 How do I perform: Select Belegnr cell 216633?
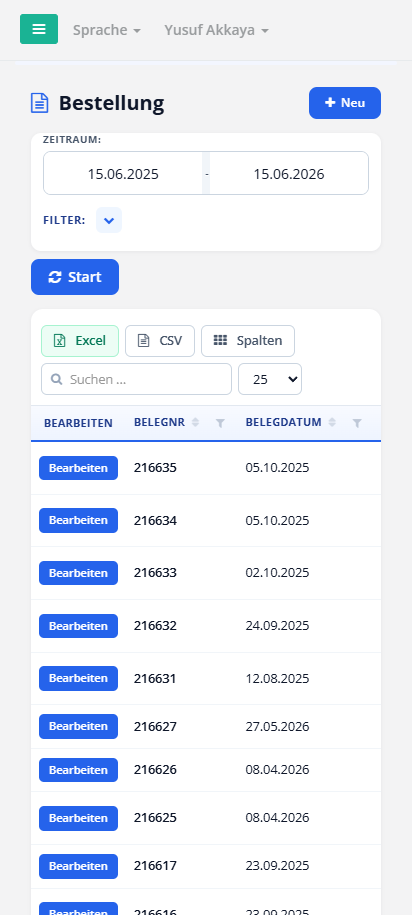[x=155, y=573]
